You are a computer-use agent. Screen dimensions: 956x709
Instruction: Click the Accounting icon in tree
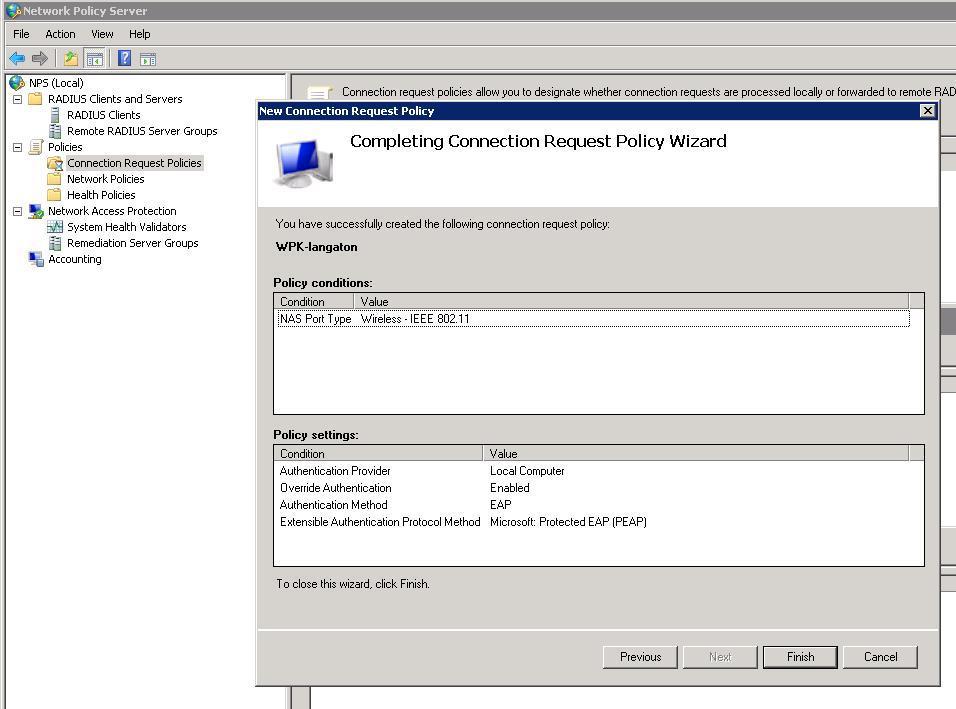[36, 259]
